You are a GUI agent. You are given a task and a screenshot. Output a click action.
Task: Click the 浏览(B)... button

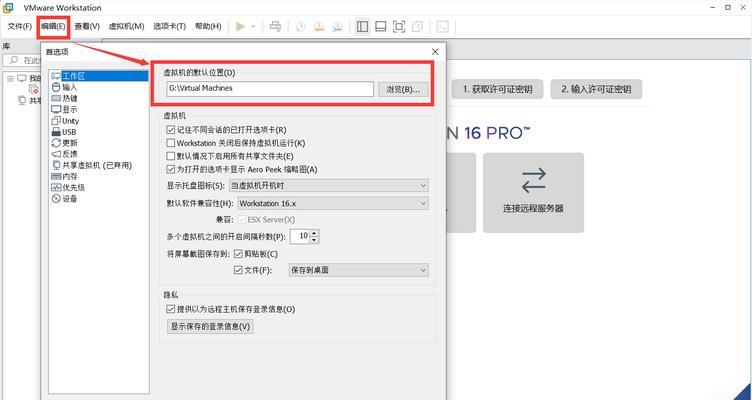click(403, 89)
